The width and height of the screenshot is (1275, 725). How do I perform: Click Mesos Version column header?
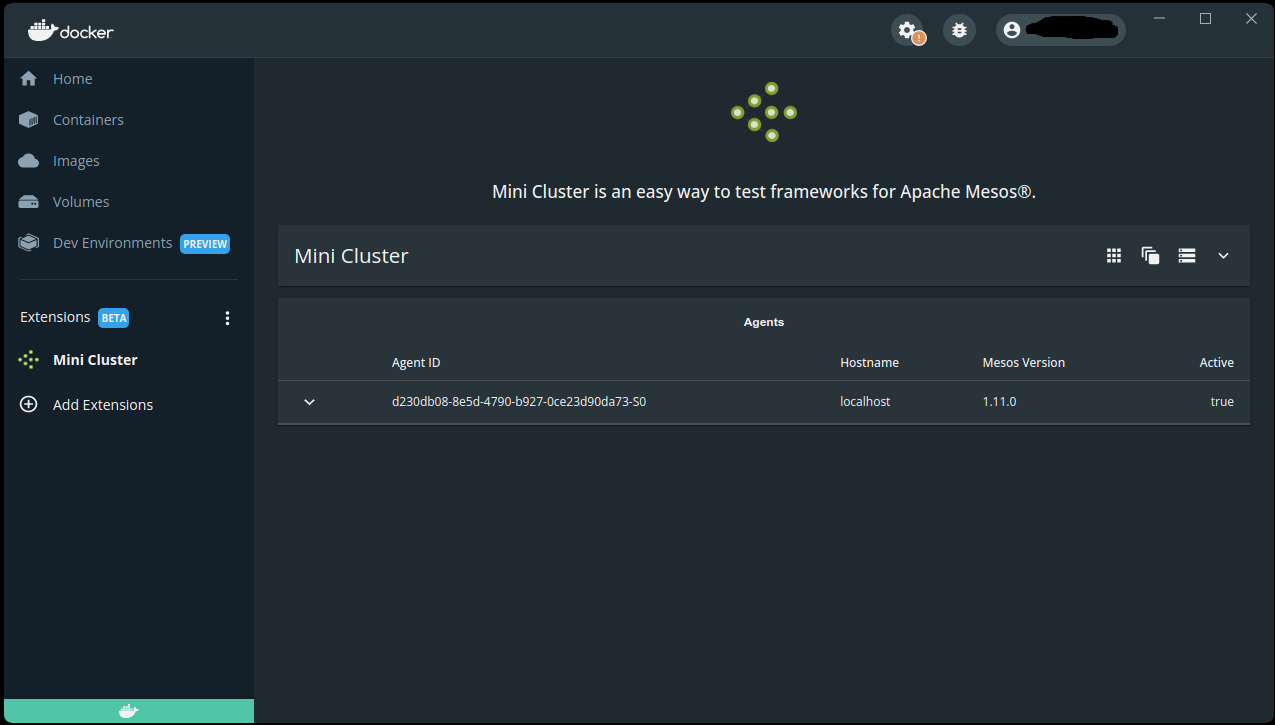tap(1023, 363)
